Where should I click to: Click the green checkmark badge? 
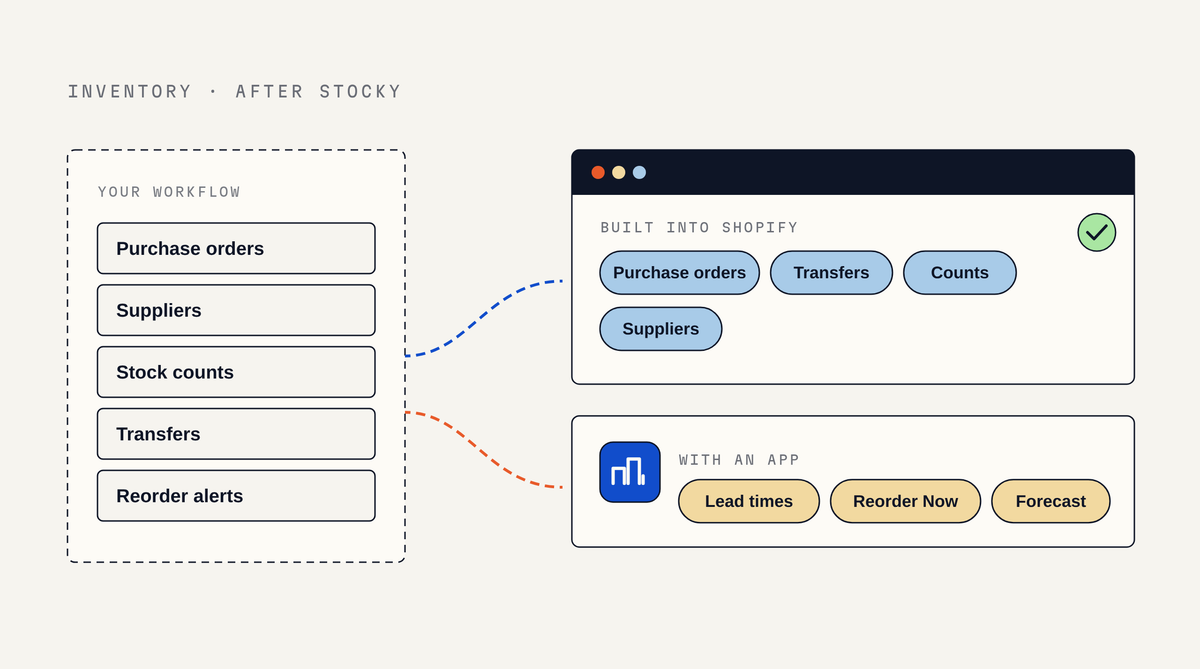(x=1097, y=232)
